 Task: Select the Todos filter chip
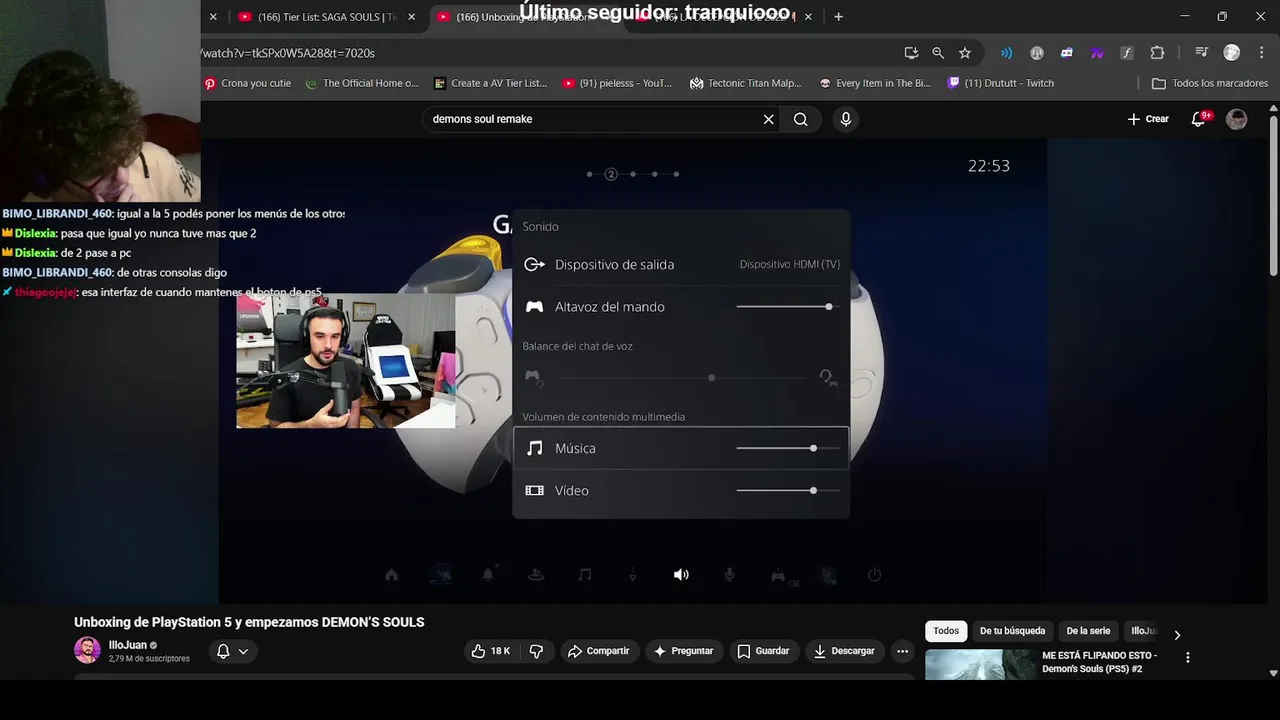[x=946, y=631]
